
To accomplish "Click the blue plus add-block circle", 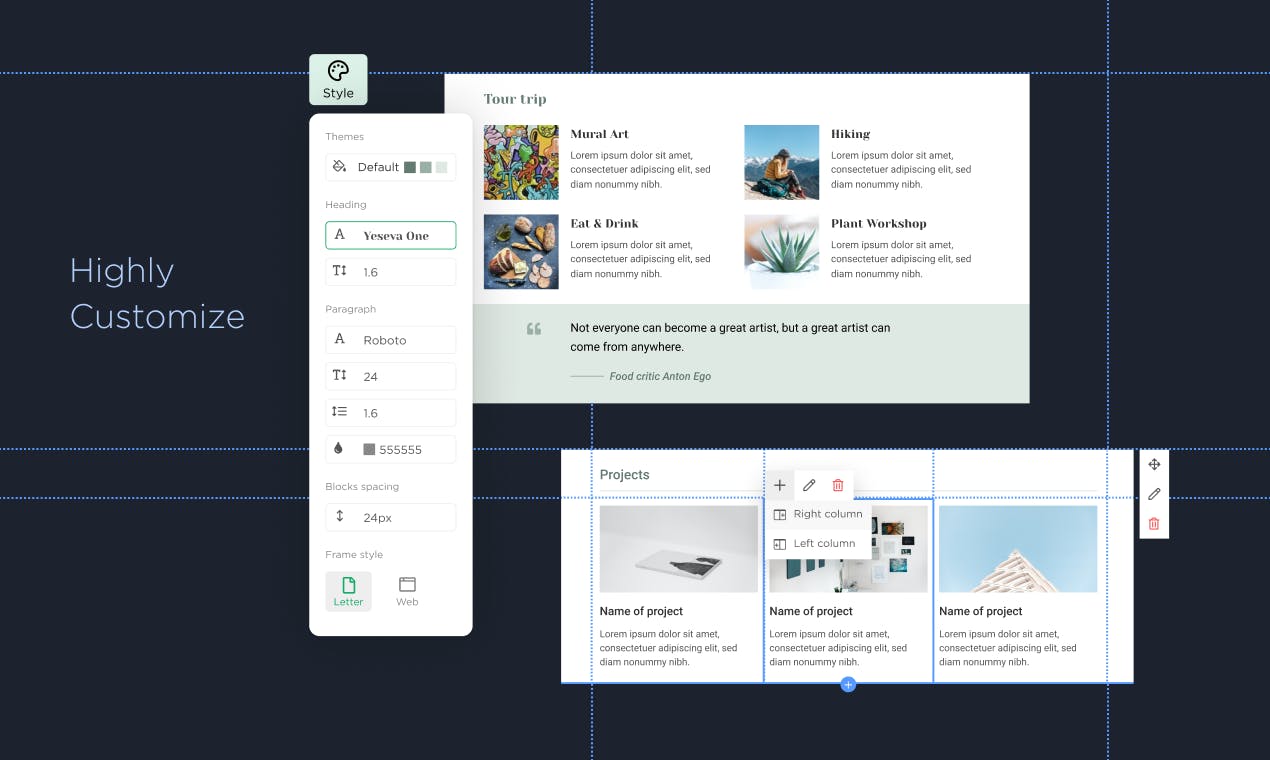I will point(848,685).
